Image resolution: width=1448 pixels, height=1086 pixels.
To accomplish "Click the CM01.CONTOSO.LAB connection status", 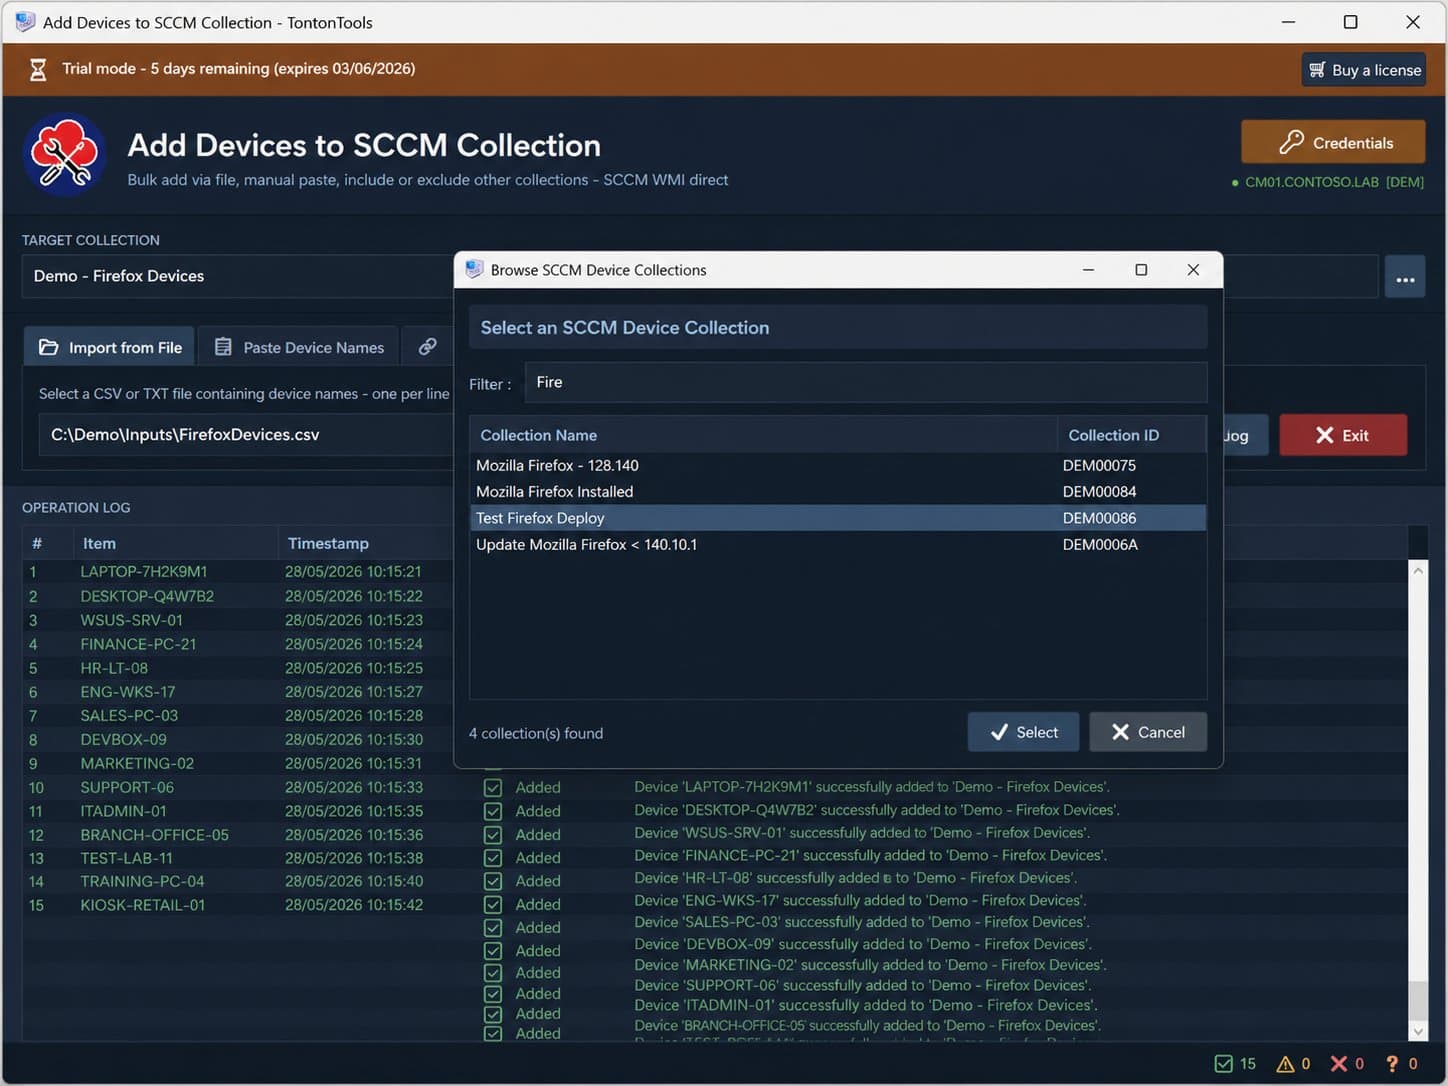I will [1328, 182].
